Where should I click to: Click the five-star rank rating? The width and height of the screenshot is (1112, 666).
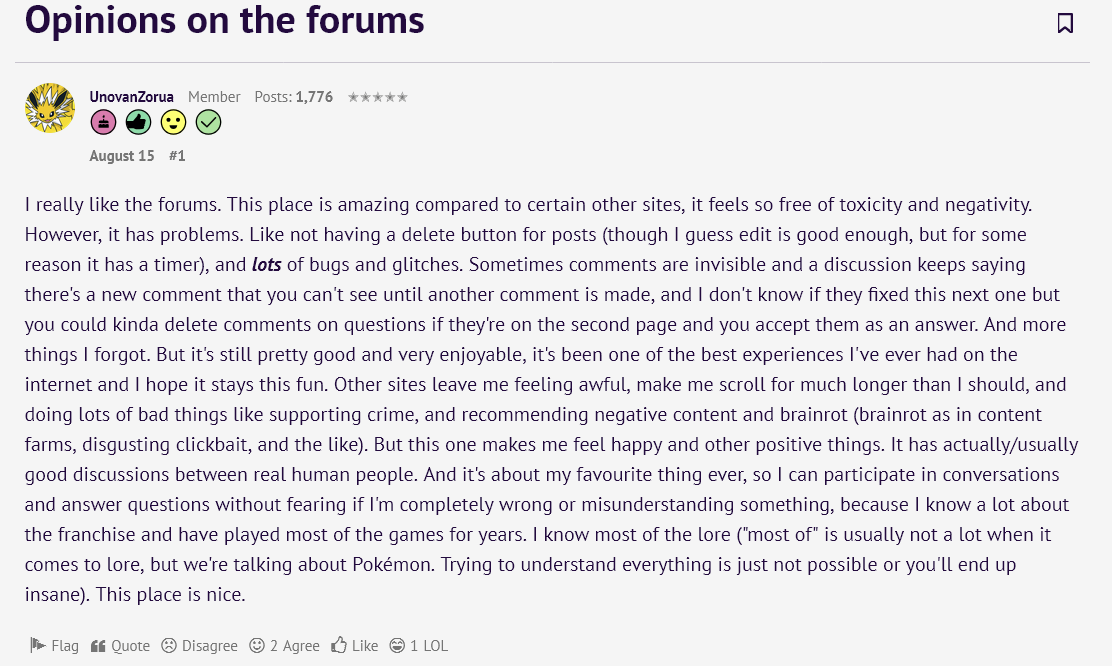click(x=377, y=97)
